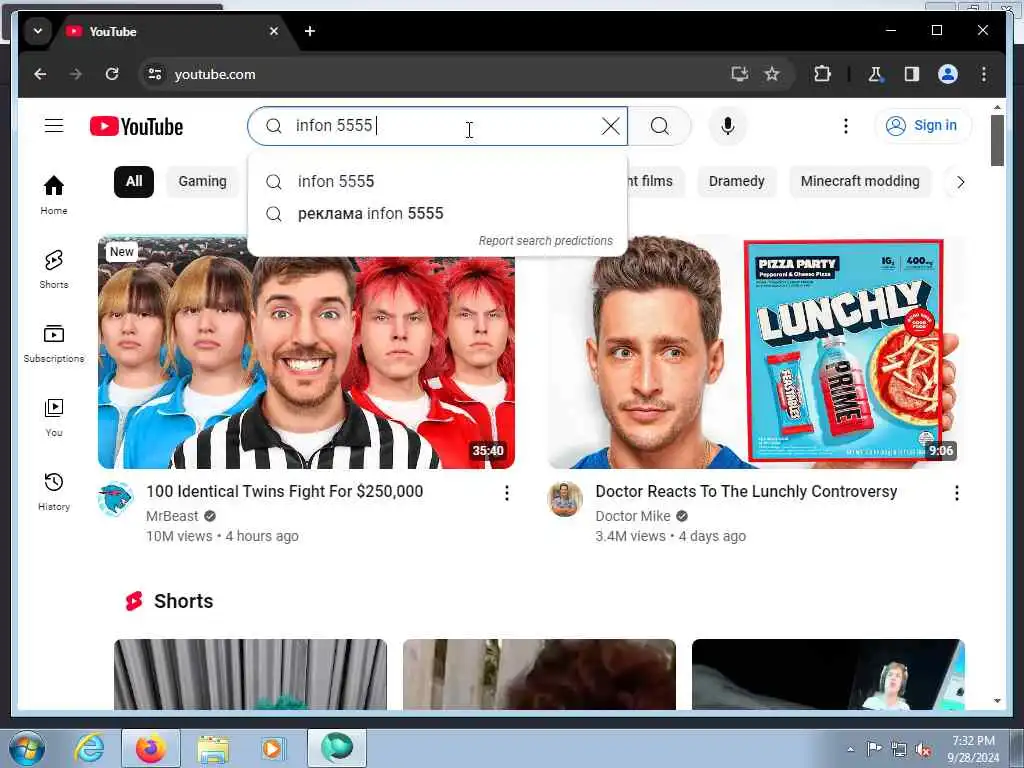This screenshot has width=1024, height=768.
Task: Open the Extensions puzzle icon
Action: (x=822, y=74)
